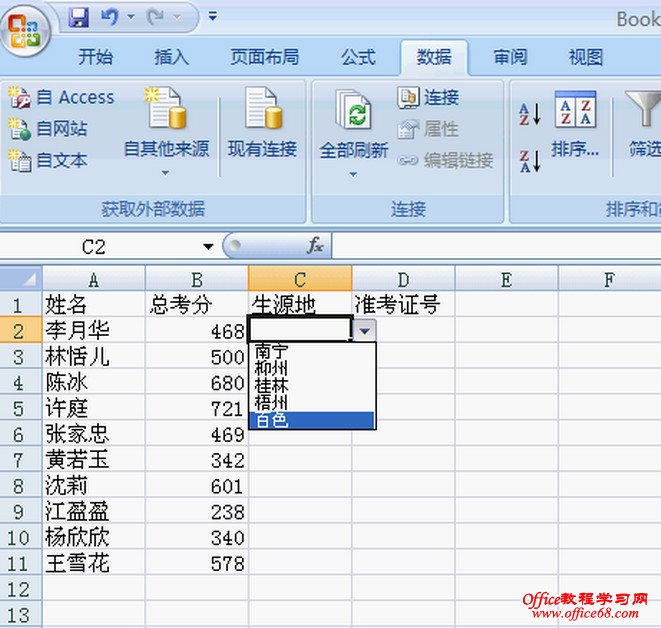
Task: Click 现有连接 button
Action: 262,123
